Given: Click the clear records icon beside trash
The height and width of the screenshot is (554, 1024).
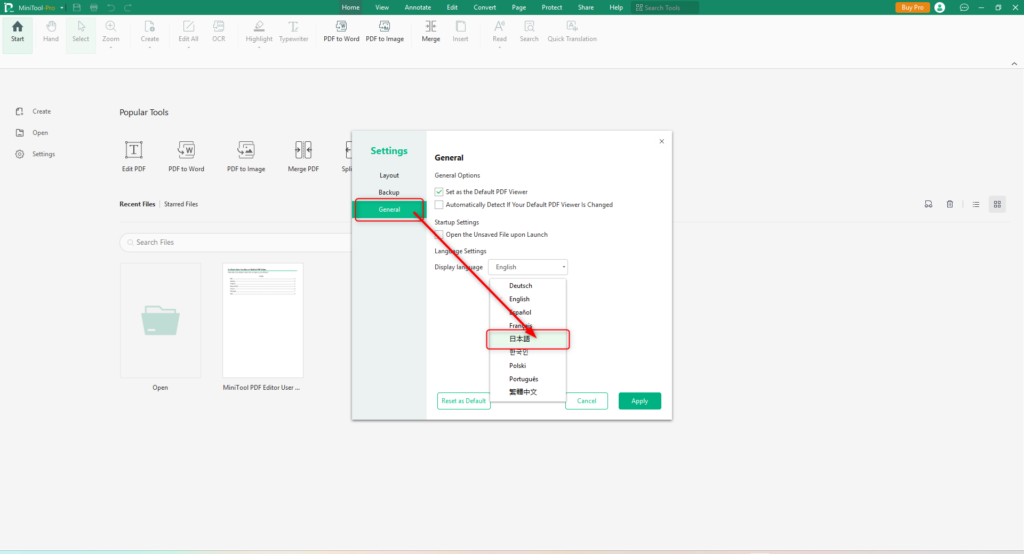Looking at the screenshot, I should [928, 204].
